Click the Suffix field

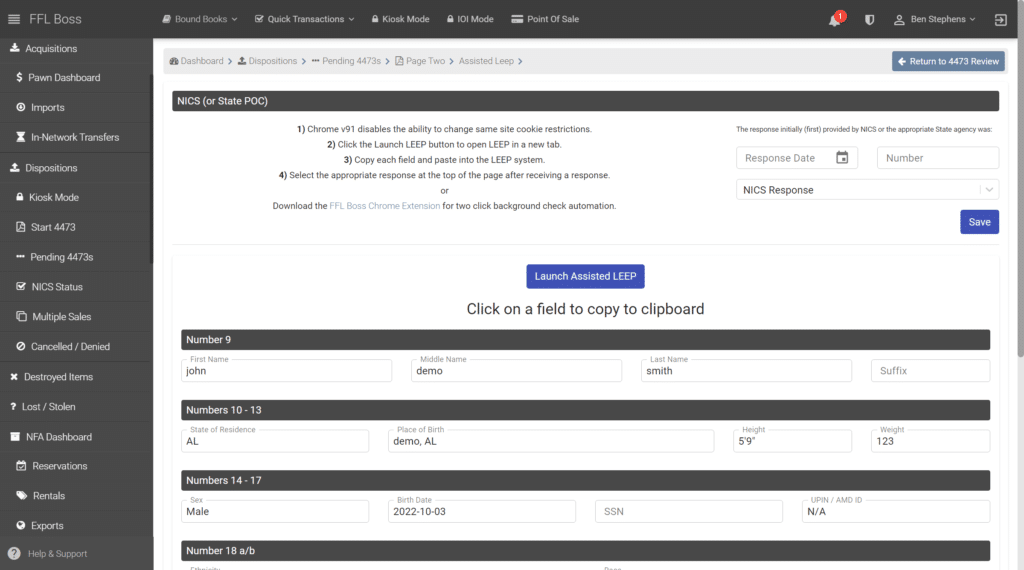(930, 370)
